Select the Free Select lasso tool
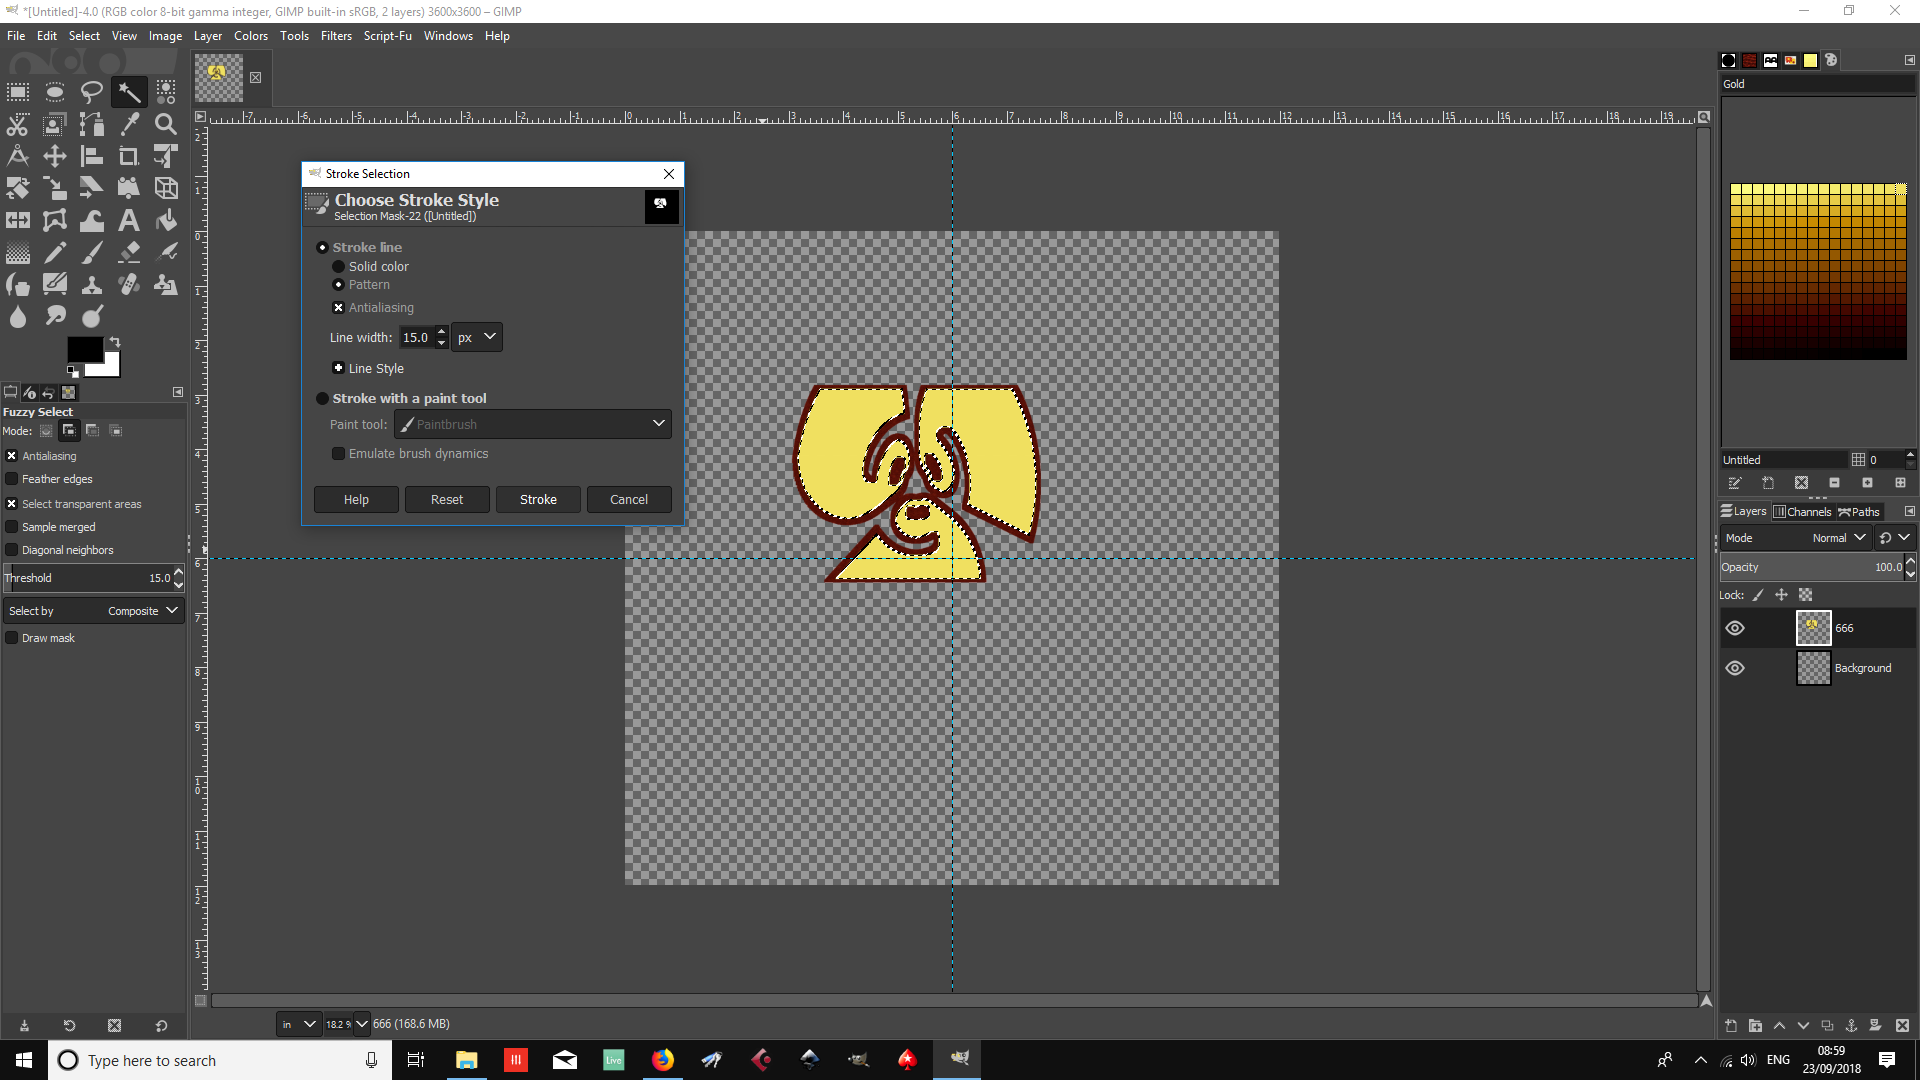The width and height of the screenshot is (1920, 1080). (x=92, y=92)
